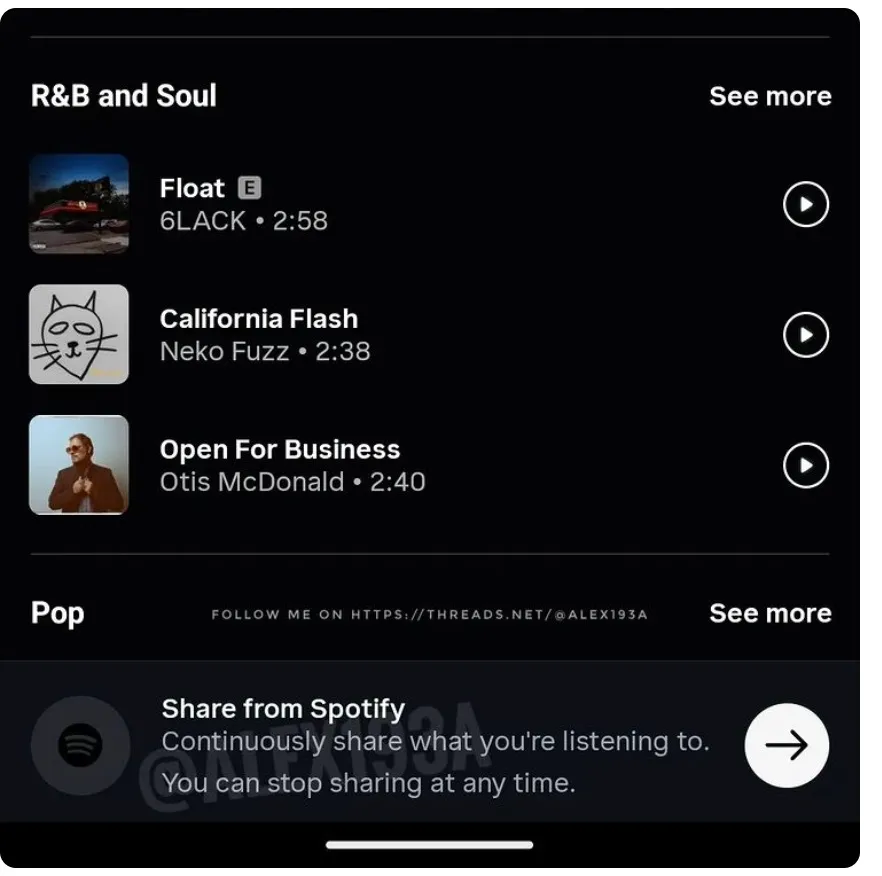Viewport: 882px width, 876px height.
Task: See more Pop songs
Action: coord(770,613)
